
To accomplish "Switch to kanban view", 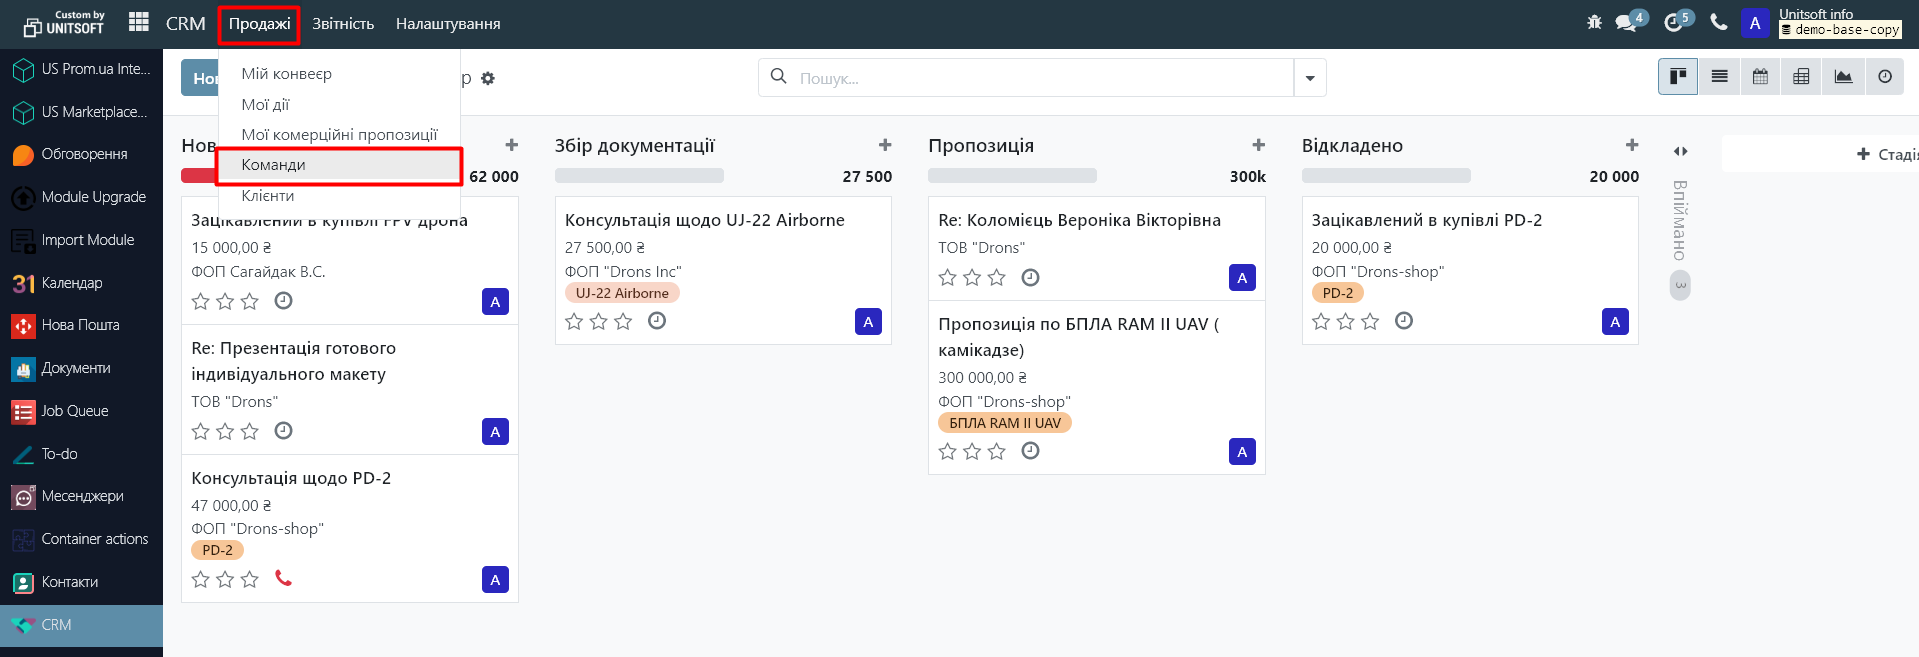I will [1678, 77].
